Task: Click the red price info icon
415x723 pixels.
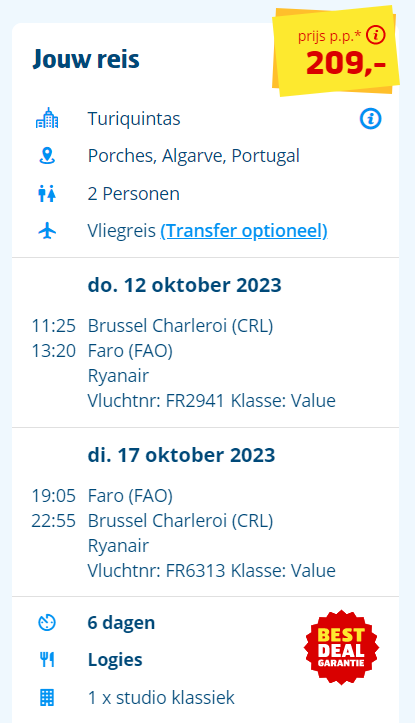Action: 375,35
